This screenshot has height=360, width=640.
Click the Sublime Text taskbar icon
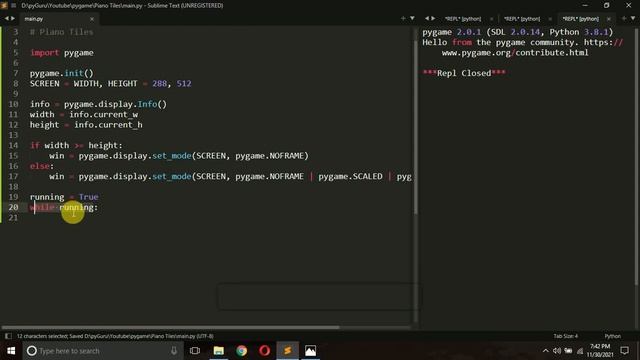point(287,351)
